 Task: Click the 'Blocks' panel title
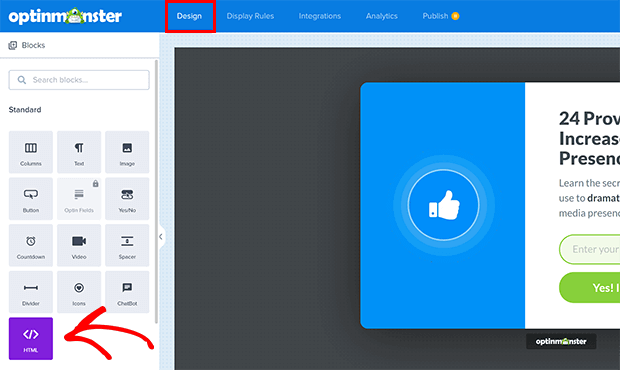click(x=33, y=45)
